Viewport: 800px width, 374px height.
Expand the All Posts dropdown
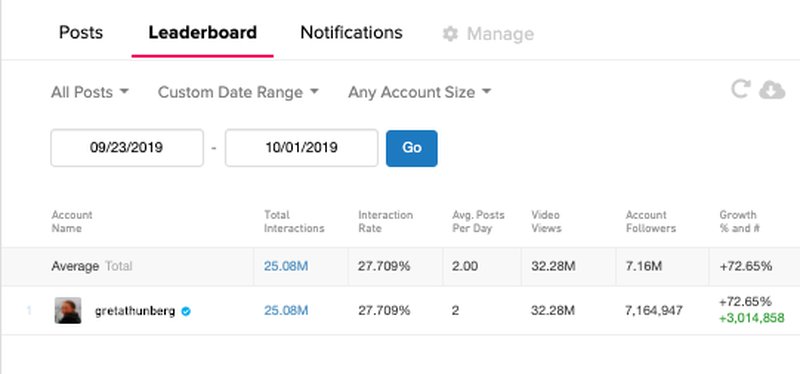(x=90, y=92)
